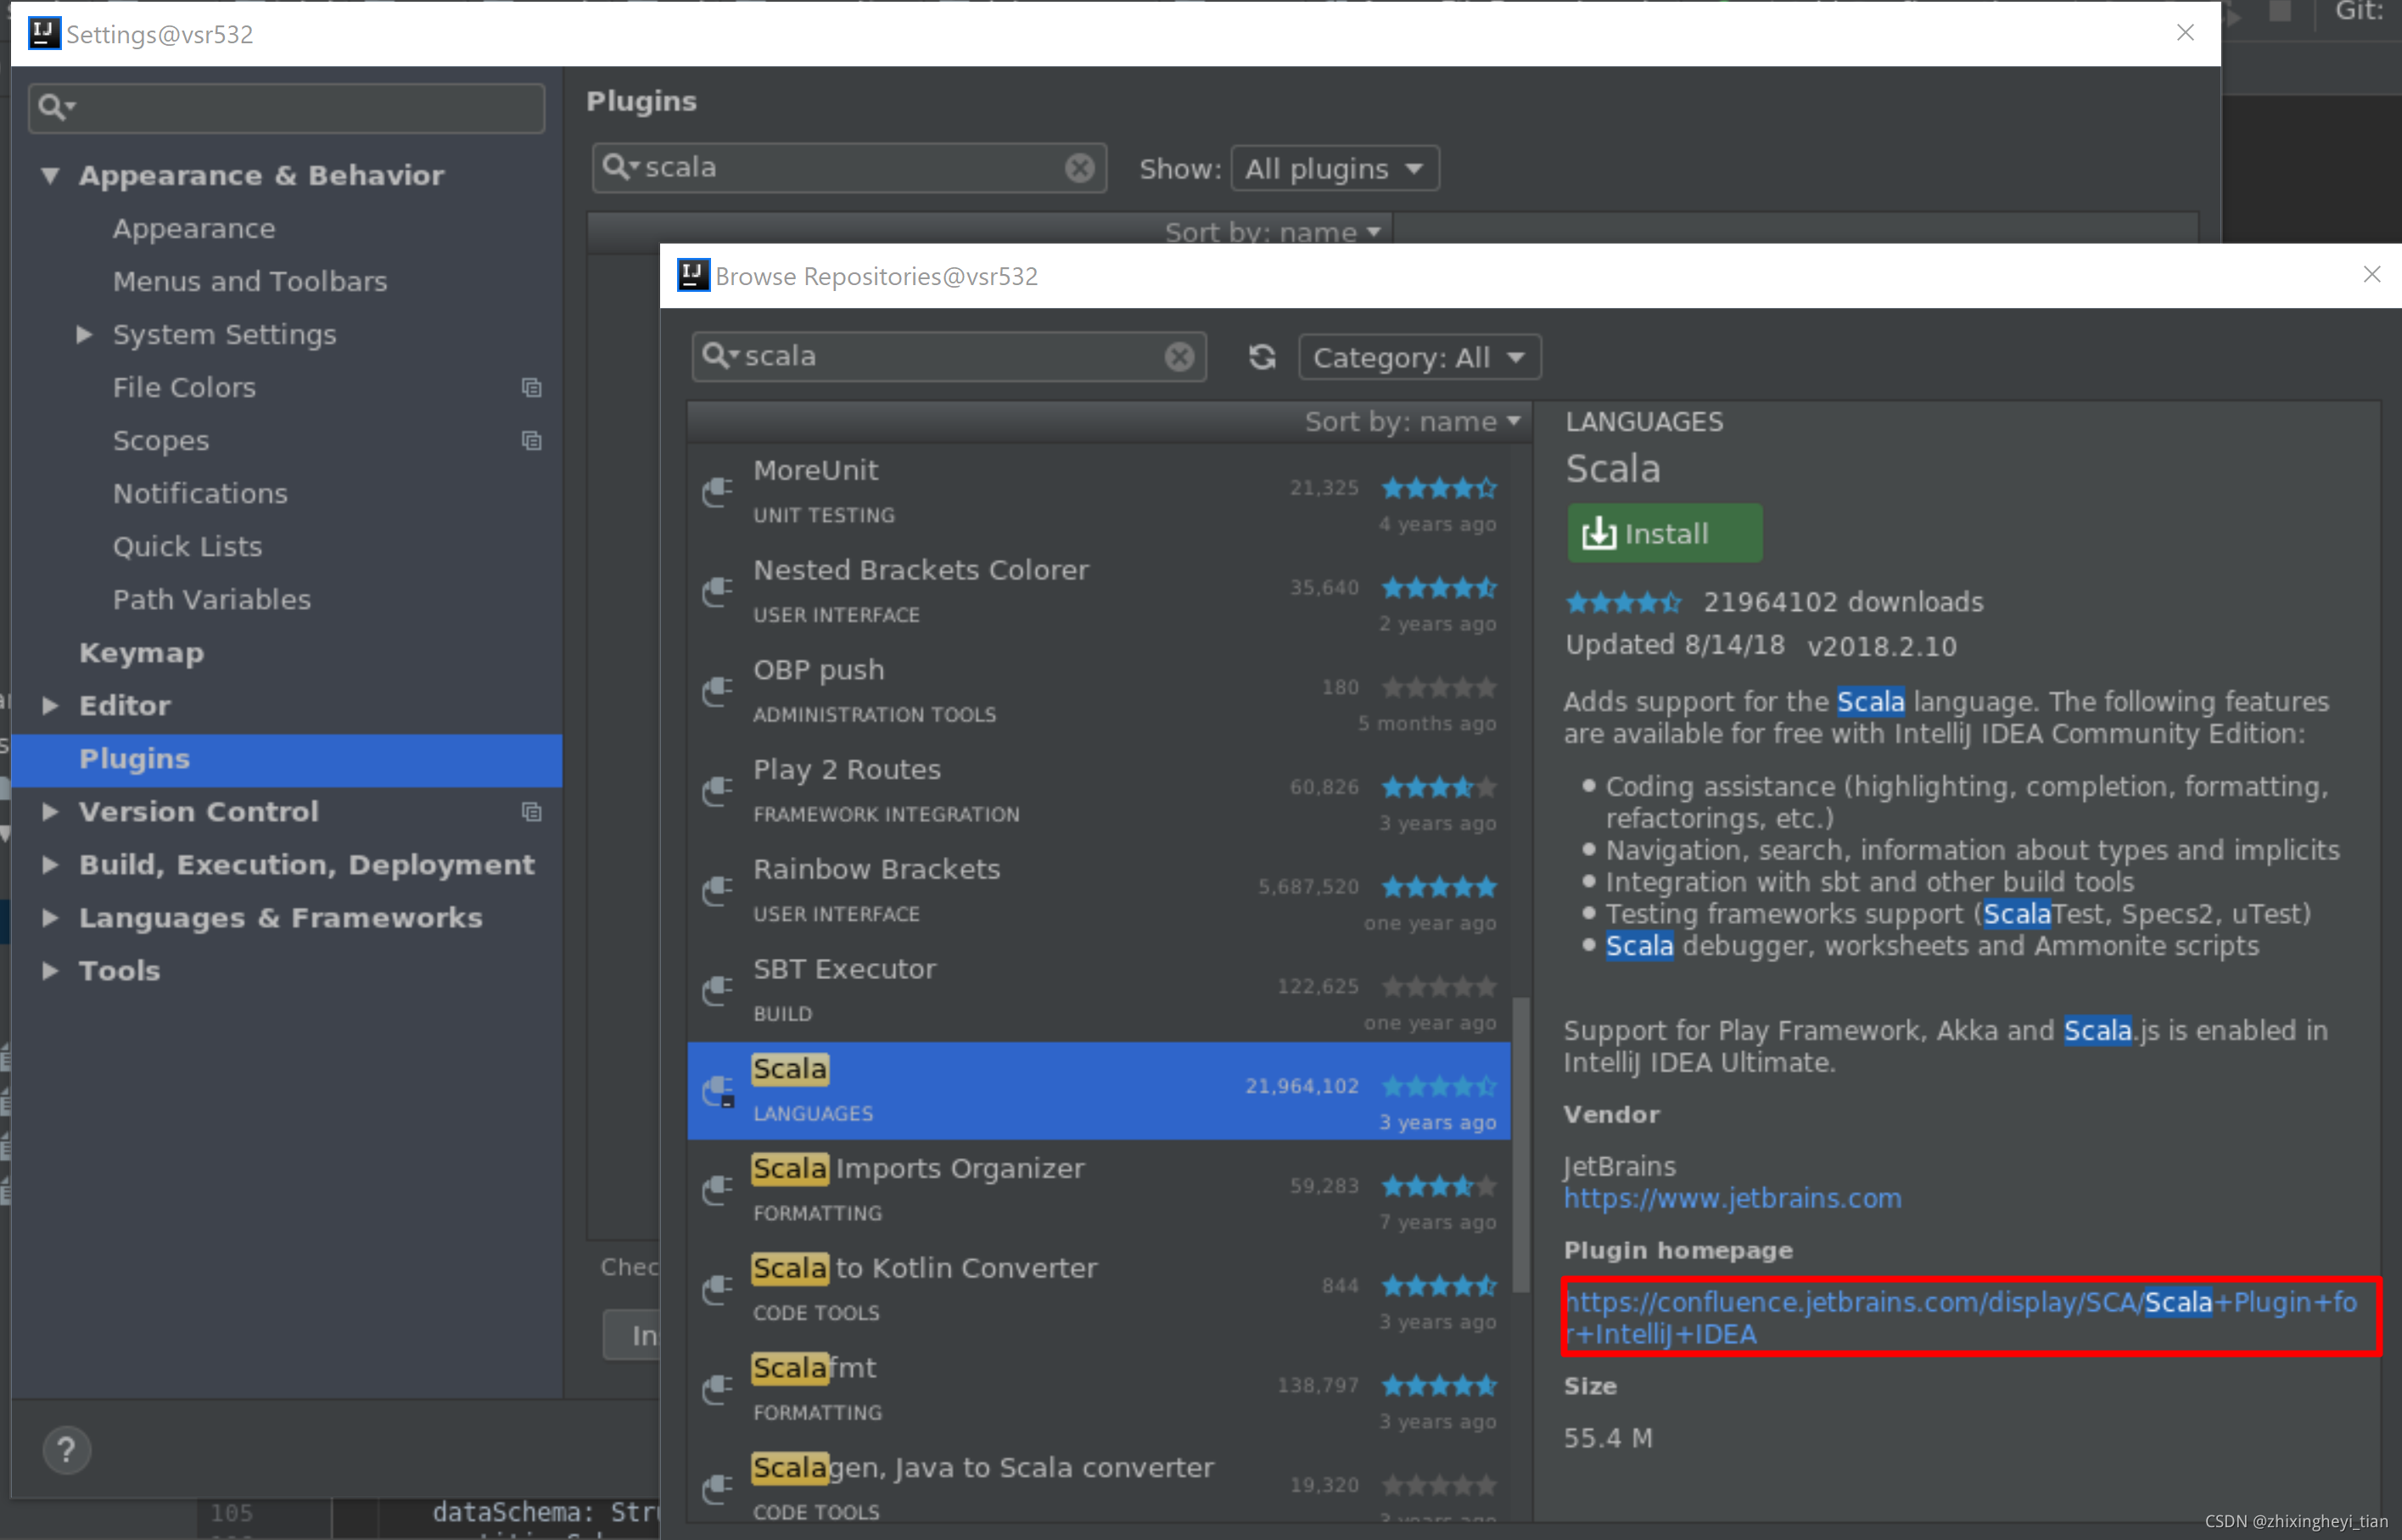This screenshot has width=2402, height=1540.
Task: Click the Scopes project-level icon
Action: point(532,441)
